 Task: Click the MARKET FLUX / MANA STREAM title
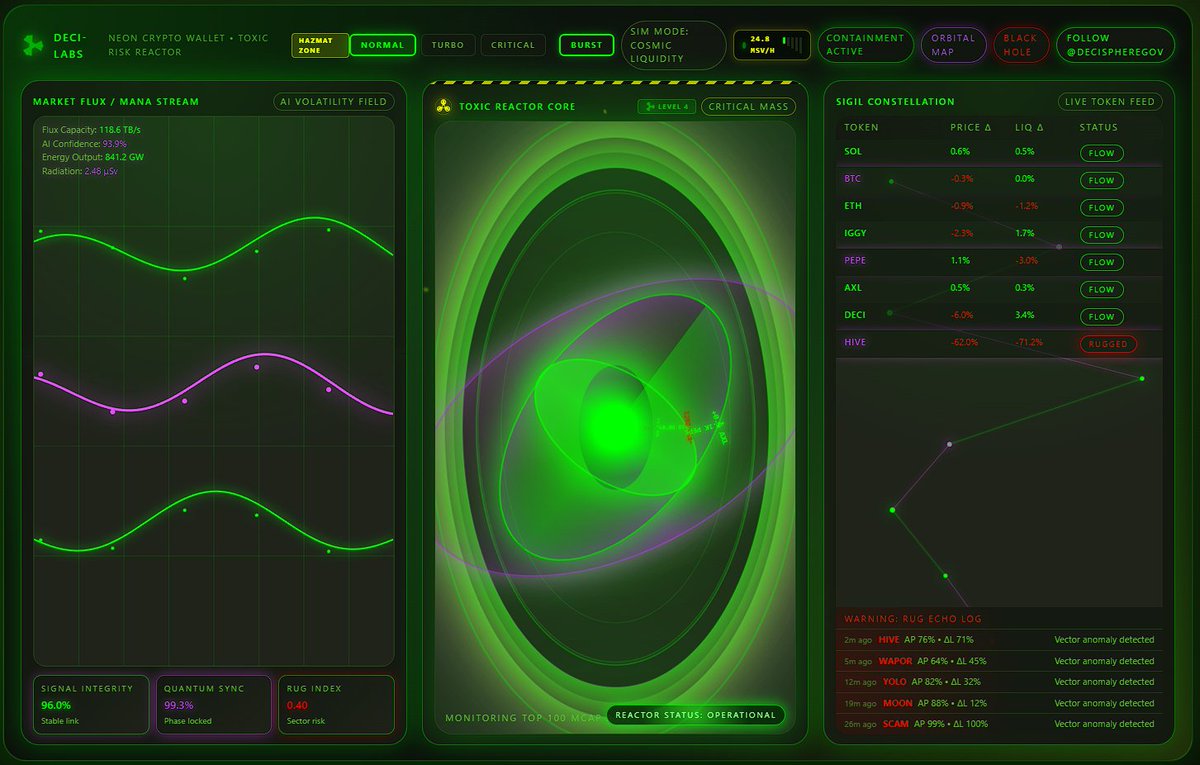click(x=116, y=101)
